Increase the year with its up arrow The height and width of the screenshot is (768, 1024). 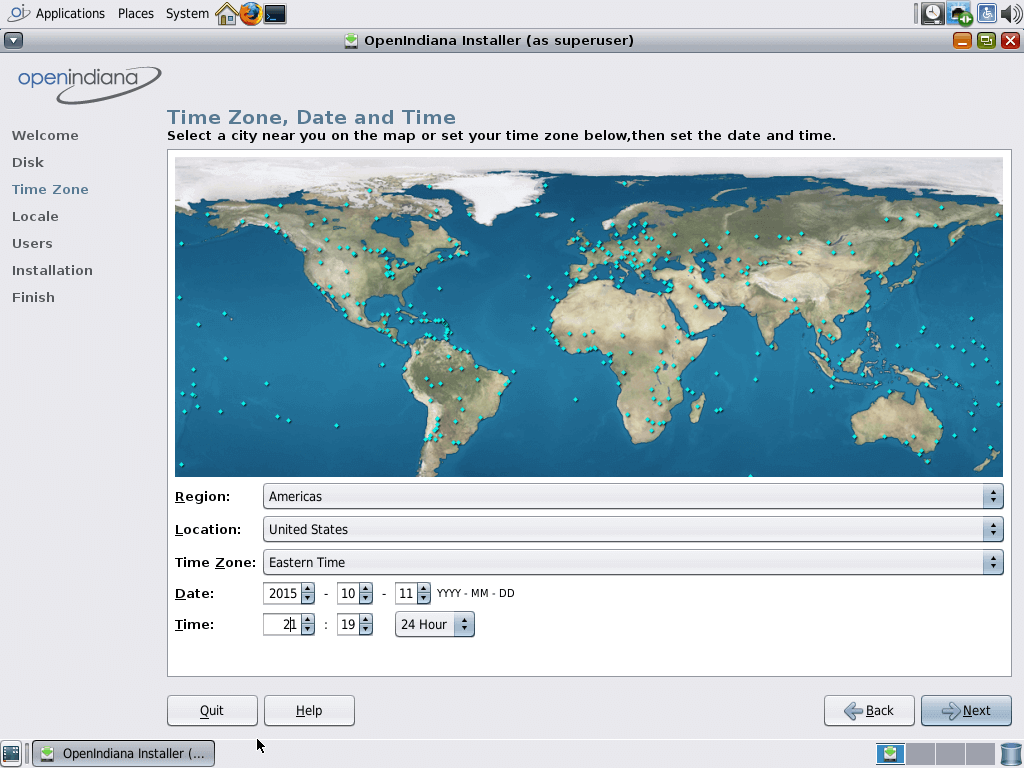pos(308,589)
